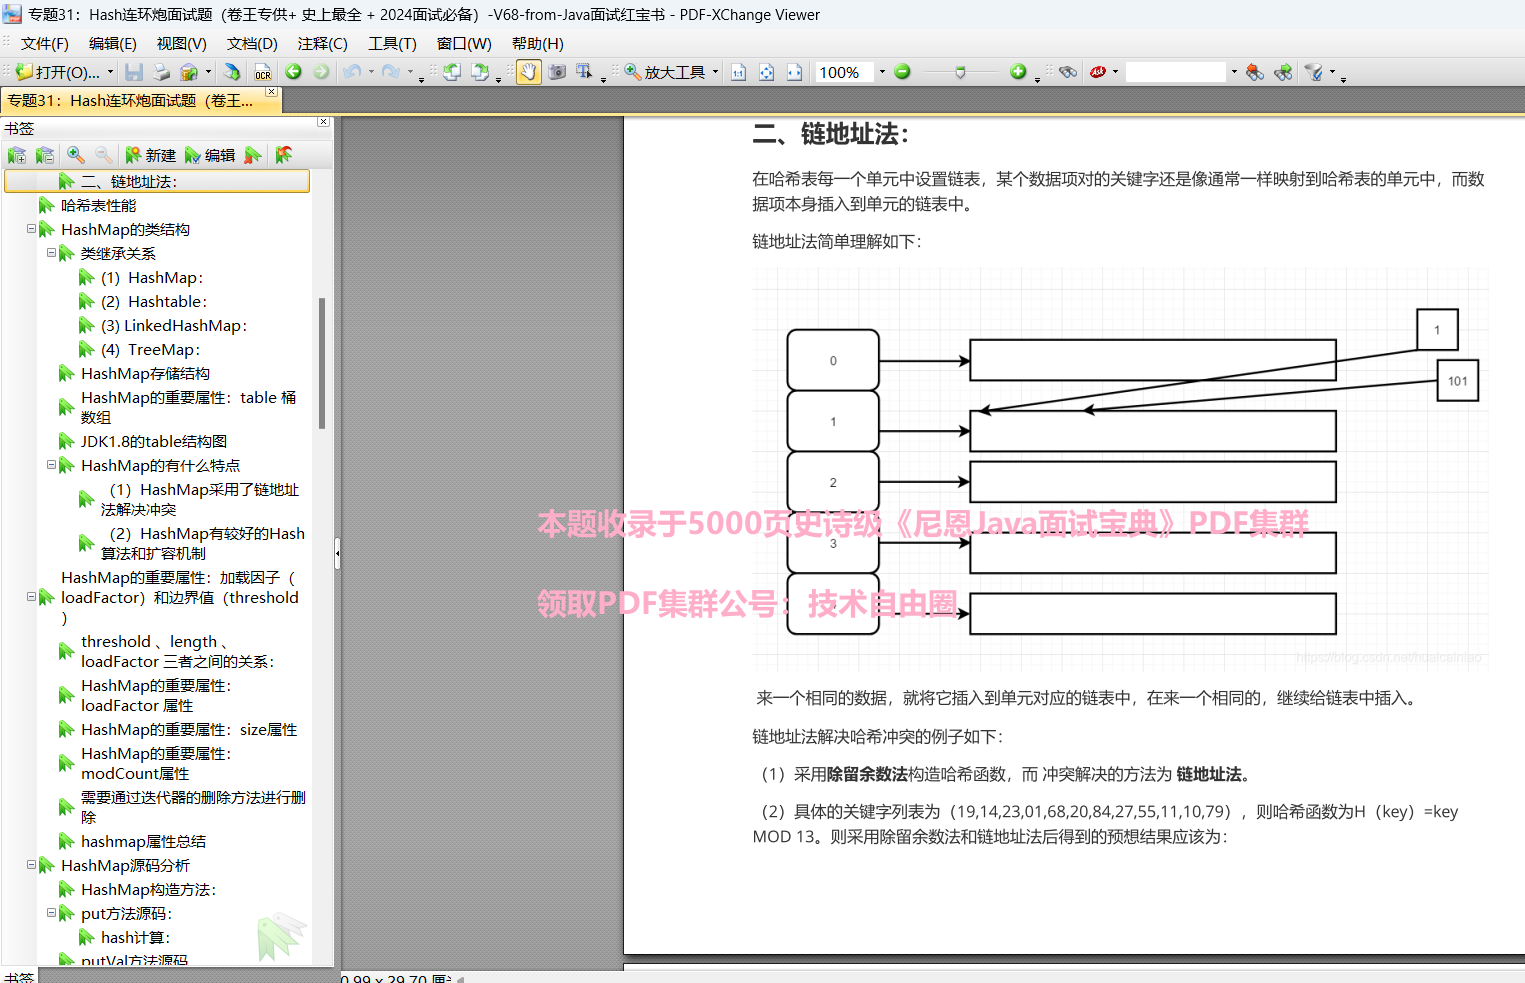The height and width of the screenshot is (983, 1525).
Task: Open the 注释(C) menu
Action: coord(323,44)
